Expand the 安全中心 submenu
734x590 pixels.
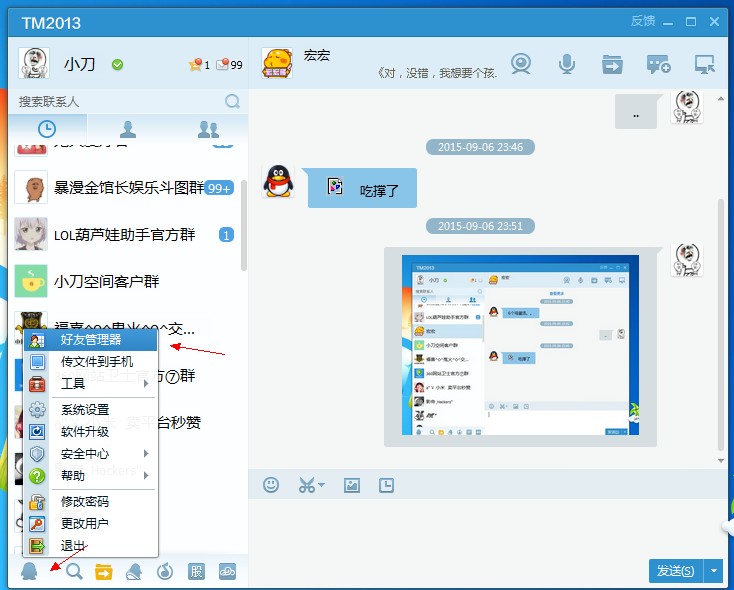click(x=91, y=454)
